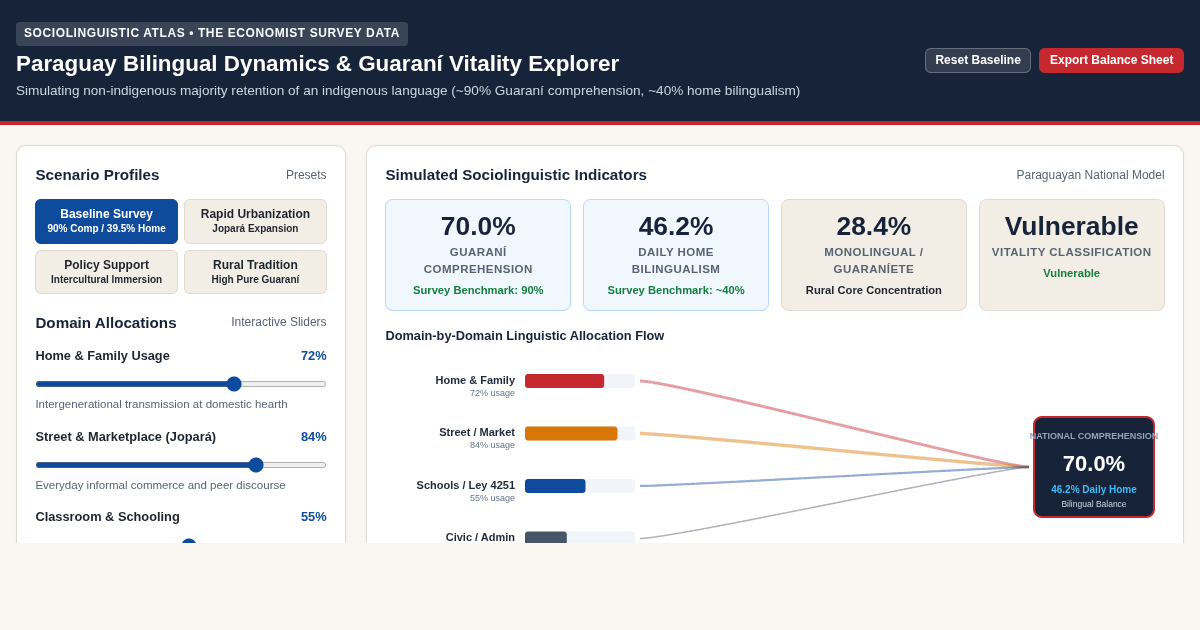Open the Vulnerable Vitality Classification card
Image resolution: width=1200 pixels, height=630 pixels.
point(1072,255)
